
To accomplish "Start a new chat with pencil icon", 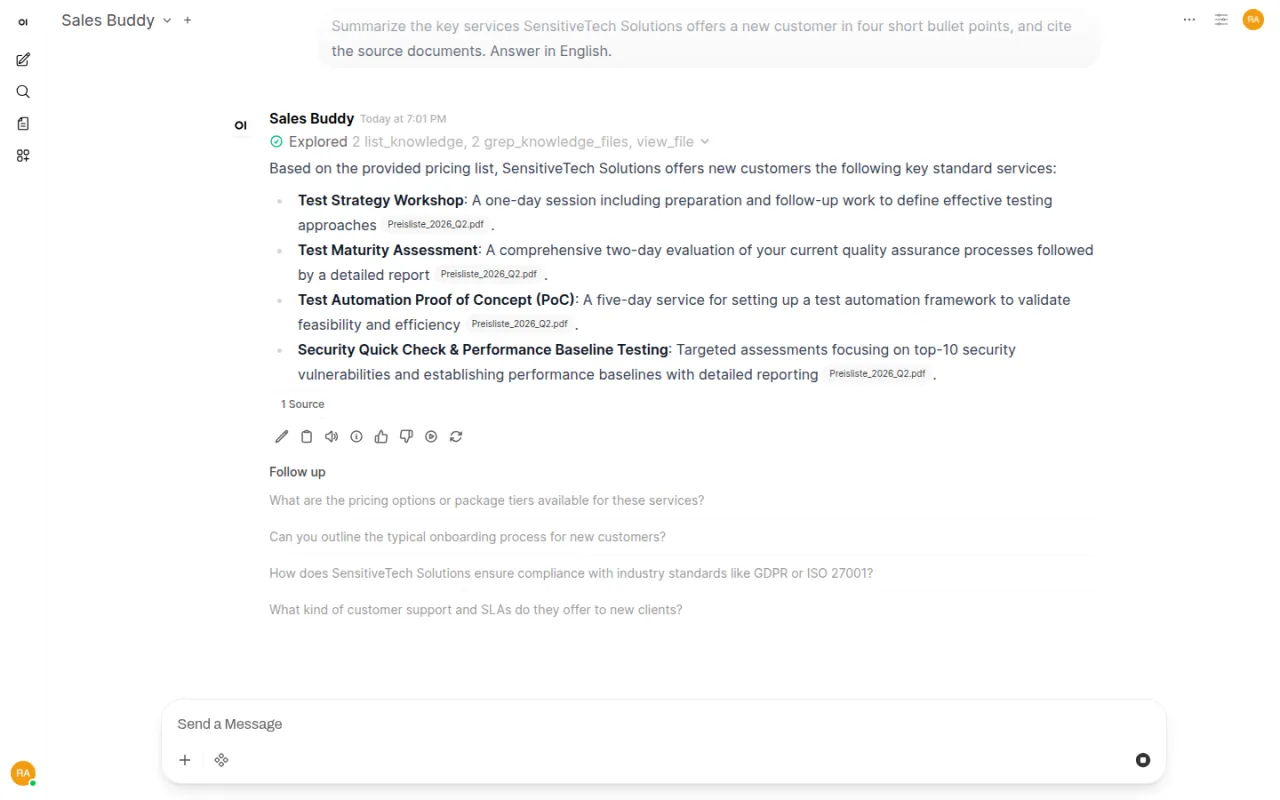I will click(x=23, y=60).
